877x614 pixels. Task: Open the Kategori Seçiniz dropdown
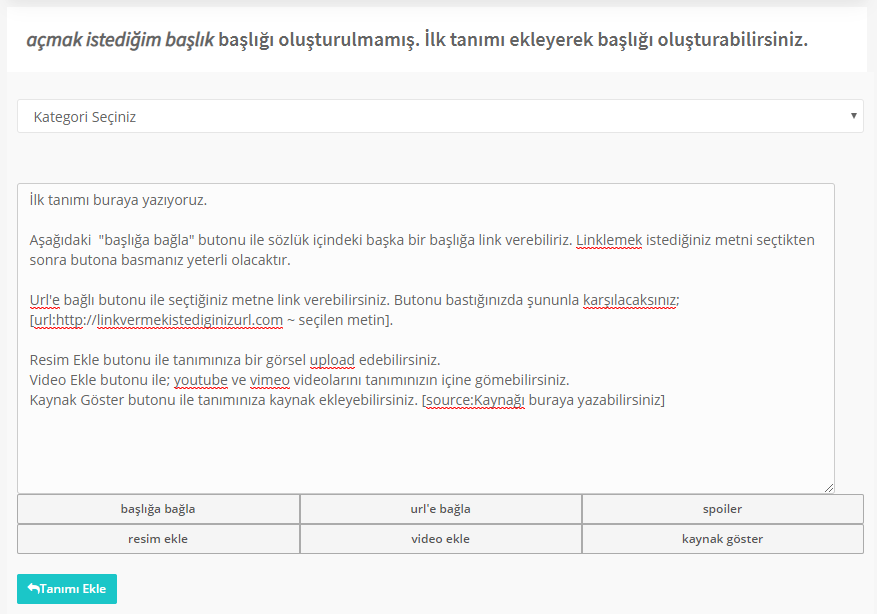(440, 116)
